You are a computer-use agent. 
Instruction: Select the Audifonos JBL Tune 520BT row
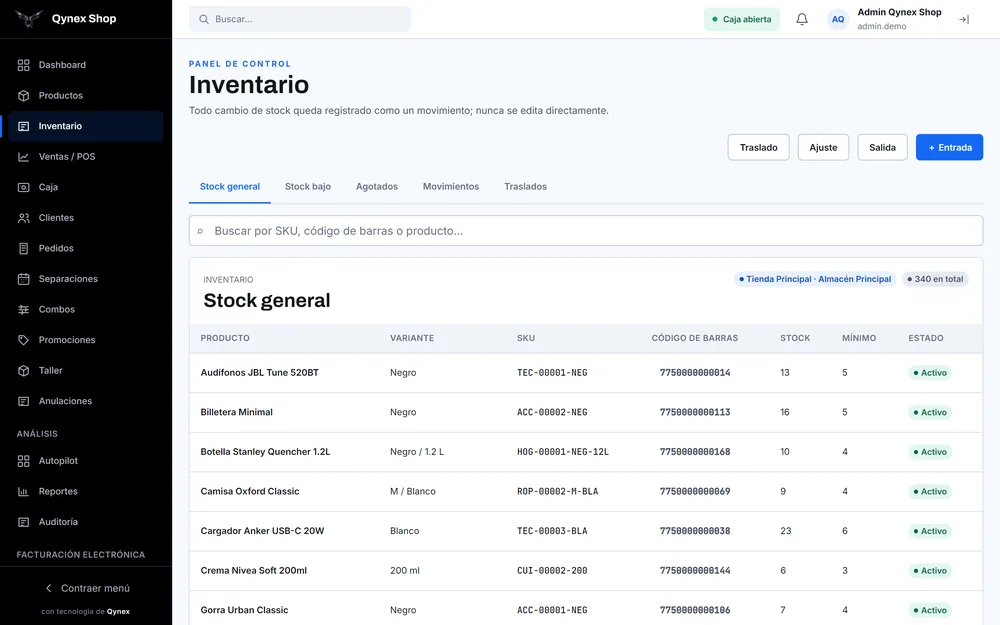click(x=585, y=373)
